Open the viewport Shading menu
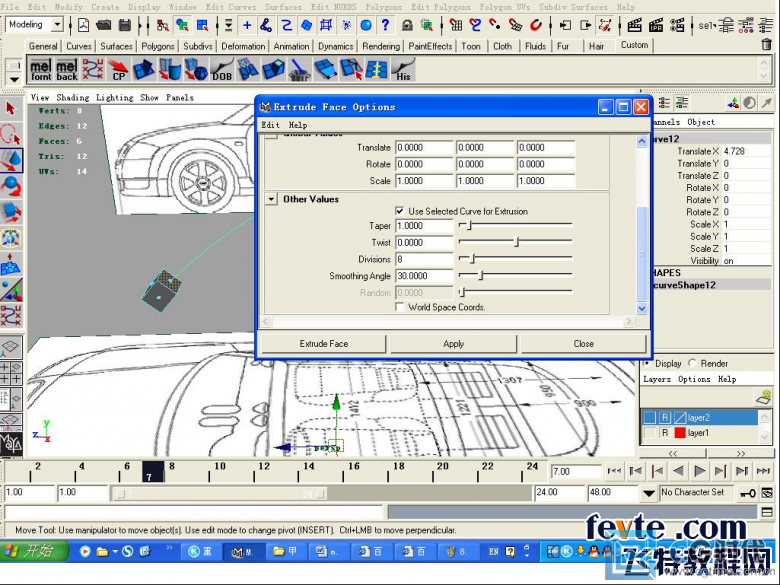Screen dimensions: 780x585 pos(73,98)
